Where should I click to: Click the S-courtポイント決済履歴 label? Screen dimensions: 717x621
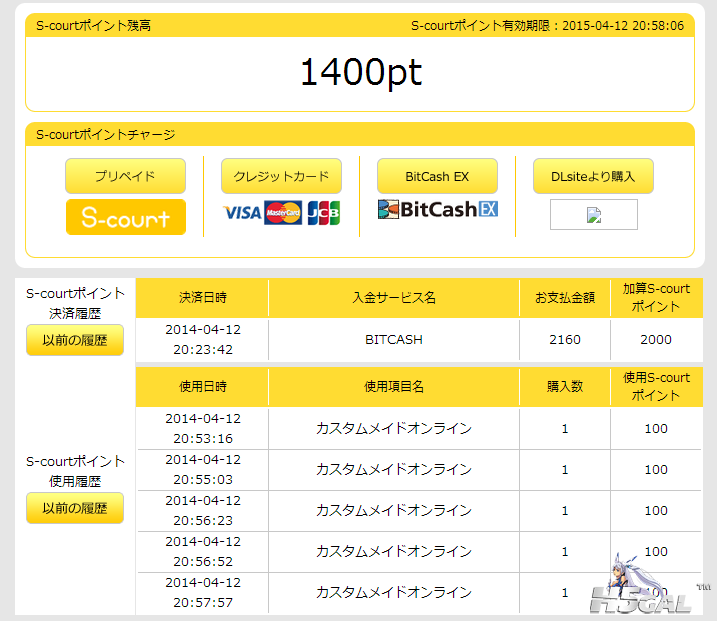coord(75,303)
